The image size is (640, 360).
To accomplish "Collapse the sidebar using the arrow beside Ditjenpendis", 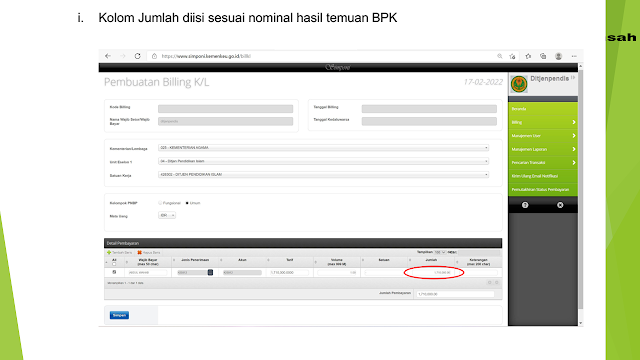I will click(573, 78).
